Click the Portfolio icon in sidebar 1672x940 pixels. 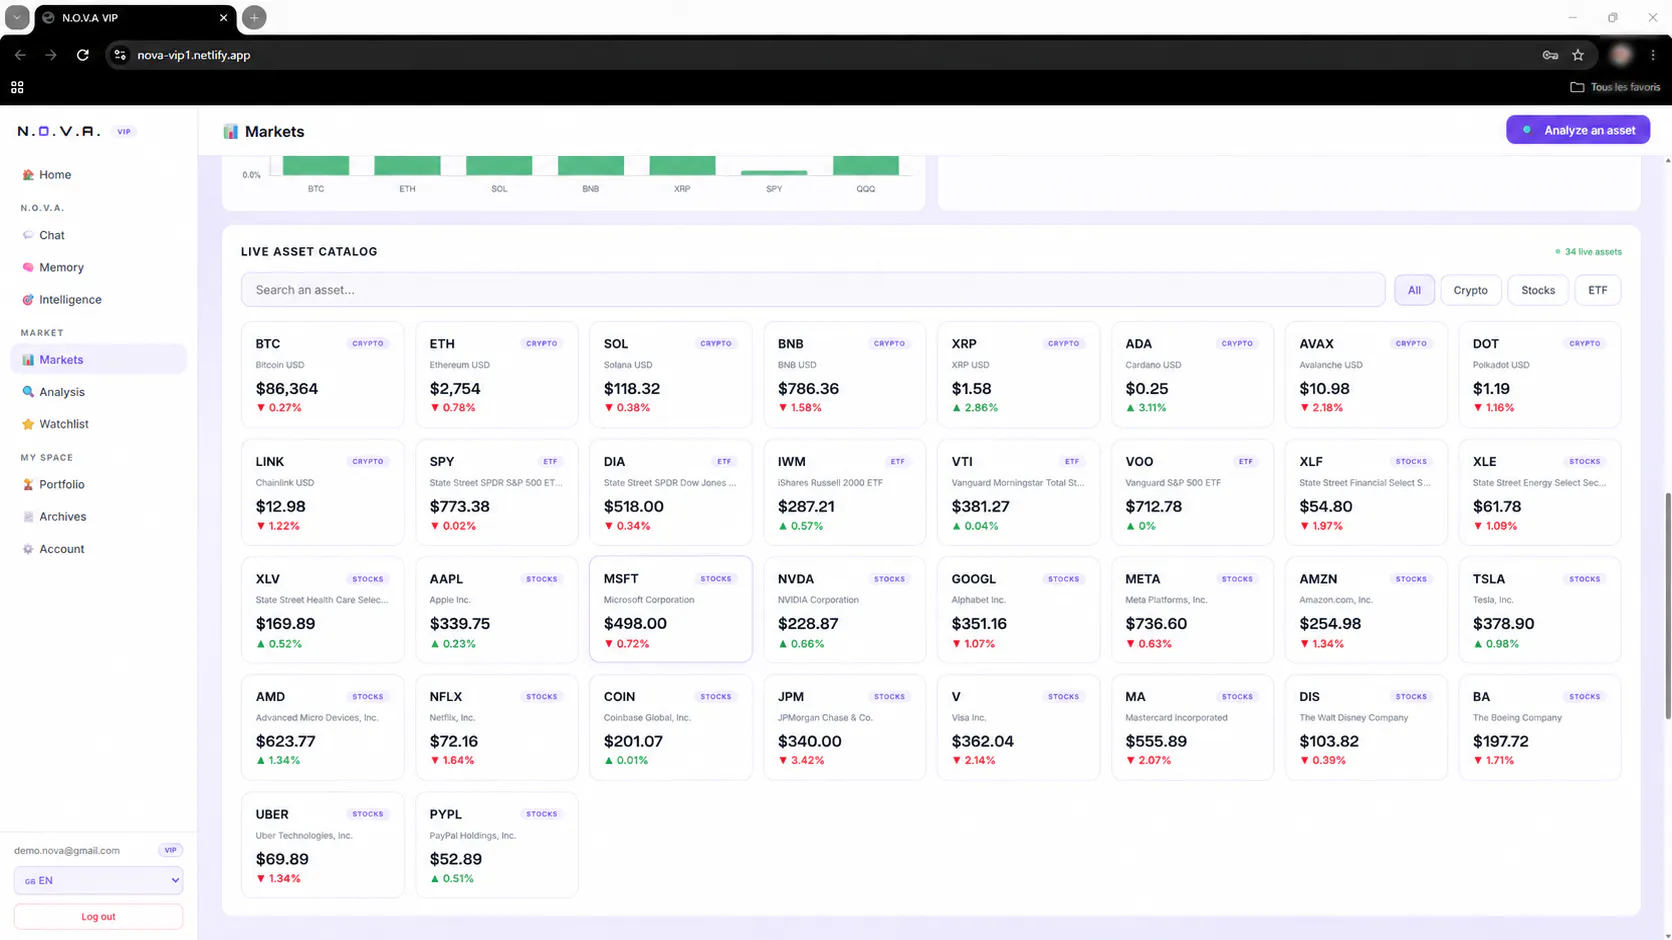(28, 485)
